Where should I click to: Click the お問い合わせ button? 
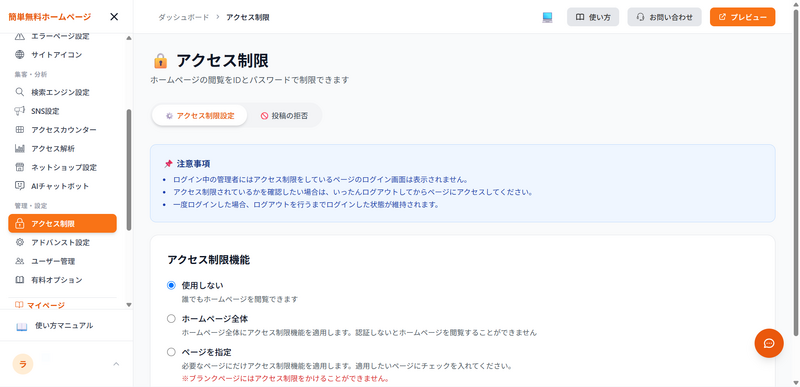pos(664,17)
